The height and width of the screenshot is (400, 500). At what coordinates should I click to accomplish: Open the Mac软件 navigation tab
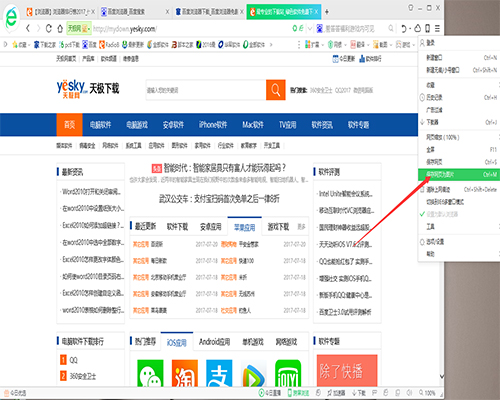point(253,125)
